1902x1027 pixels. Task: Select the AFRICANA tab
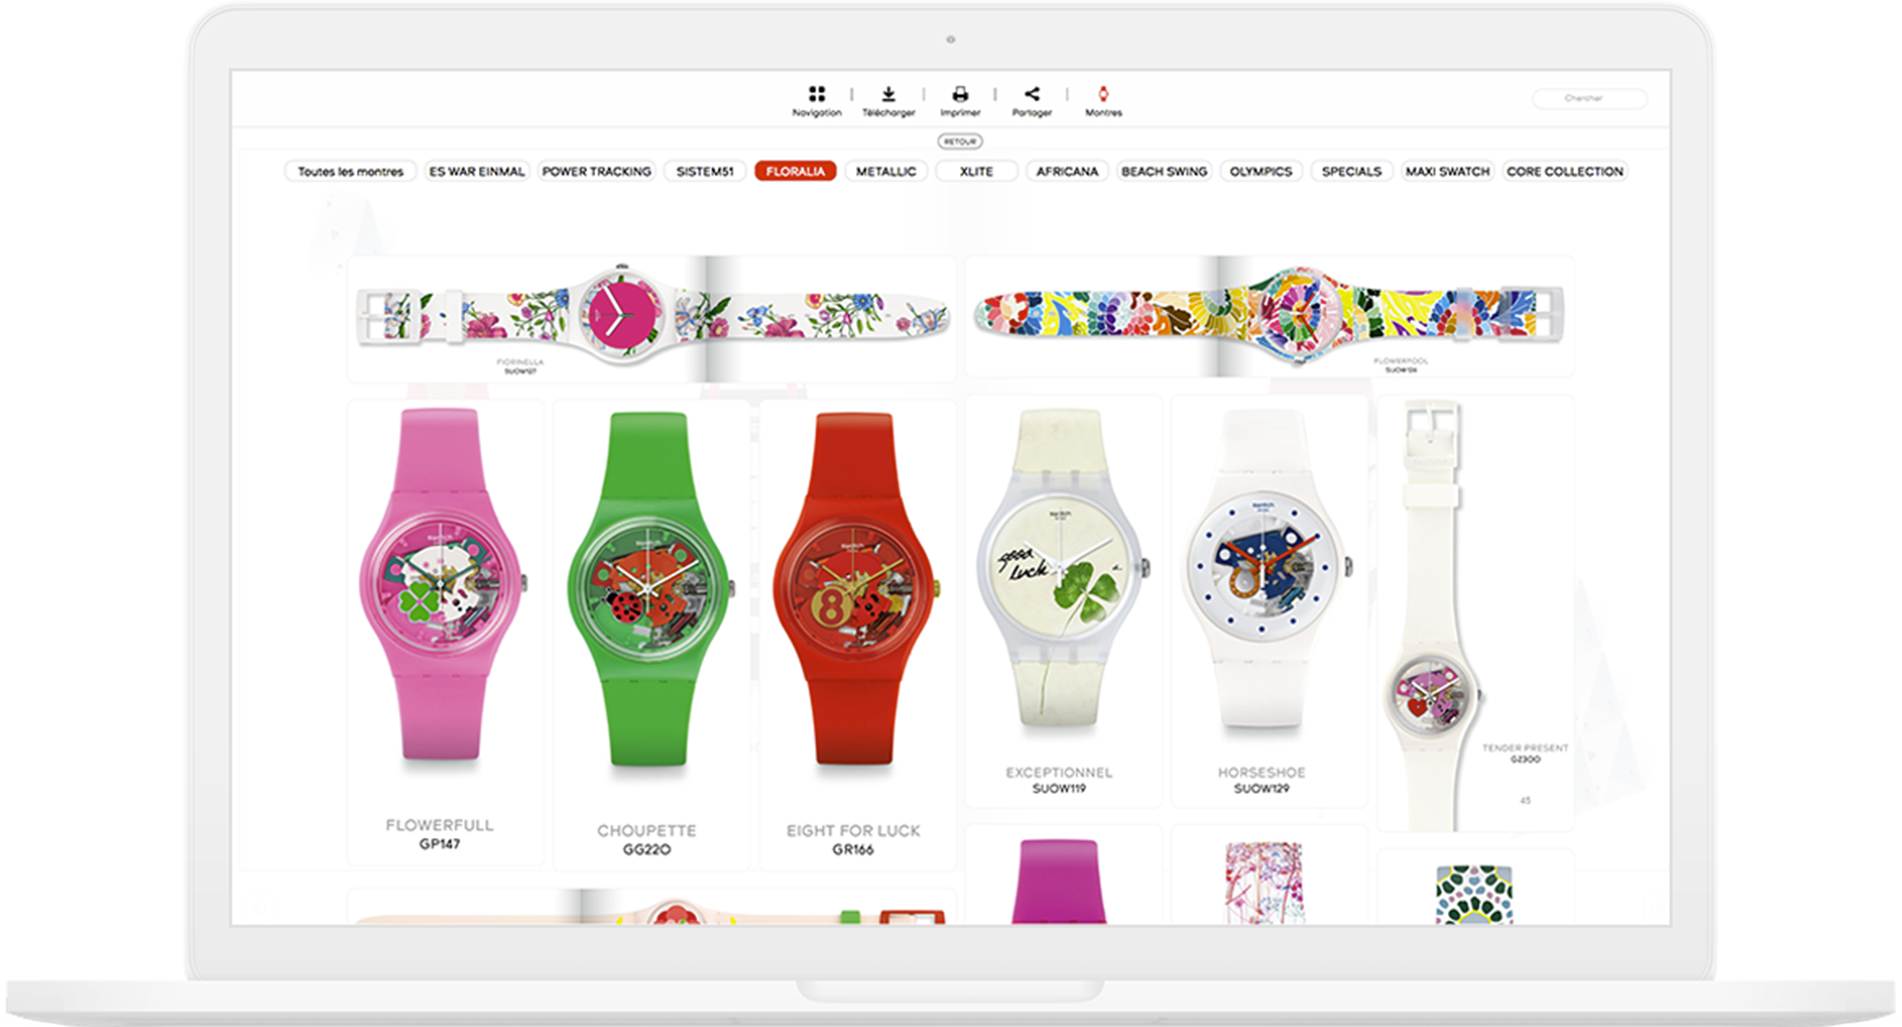pyautogui.click(x=1067, y=172)
